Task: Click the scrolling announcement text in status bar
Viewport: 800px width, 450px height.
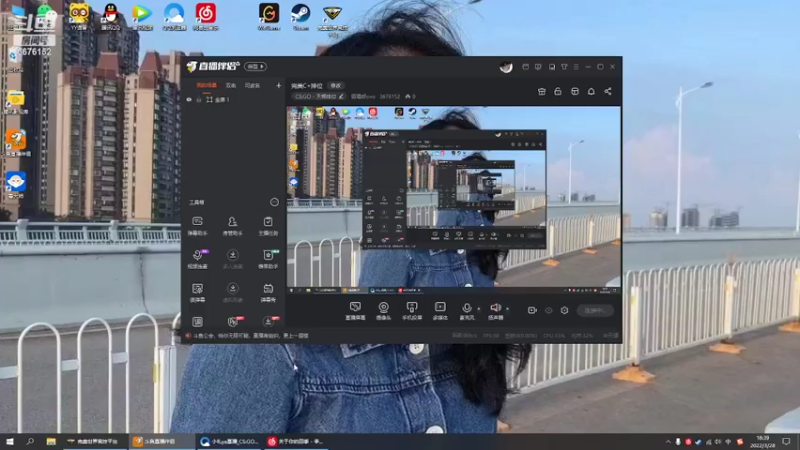Action: pos(251,336)
